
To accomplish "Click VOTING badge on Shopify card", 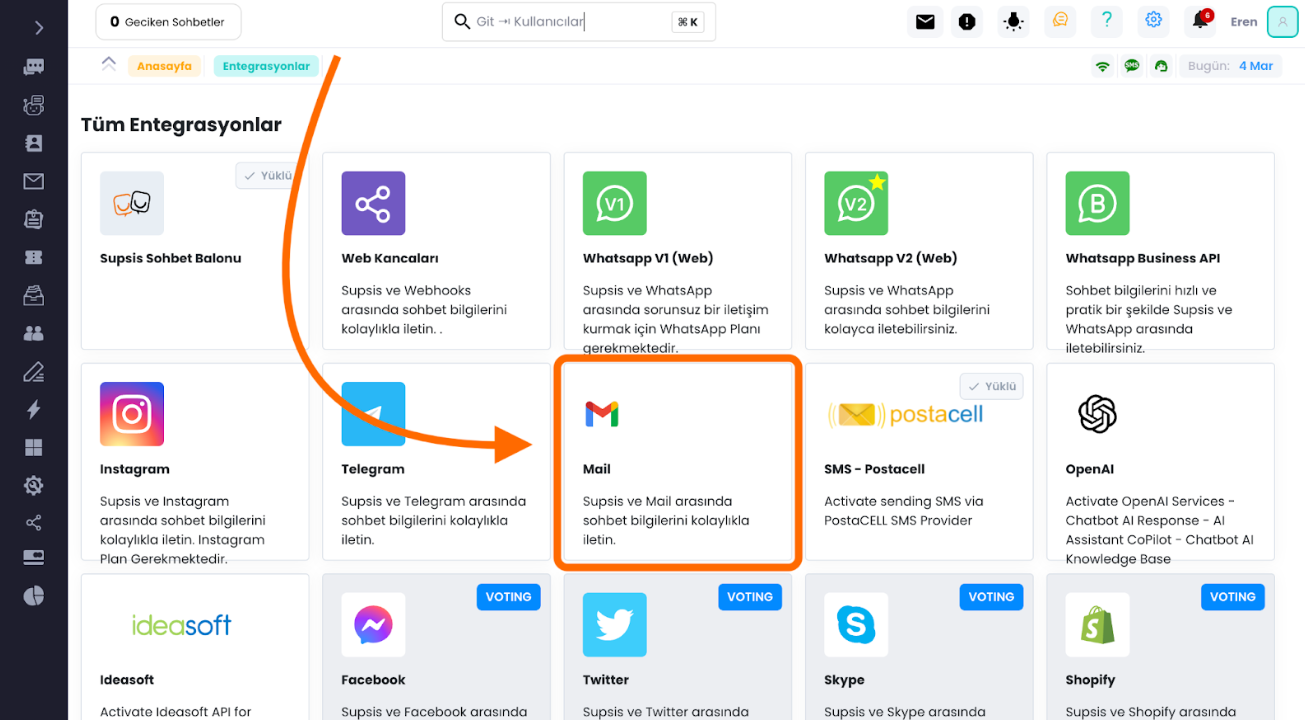I will (1232, 597).
